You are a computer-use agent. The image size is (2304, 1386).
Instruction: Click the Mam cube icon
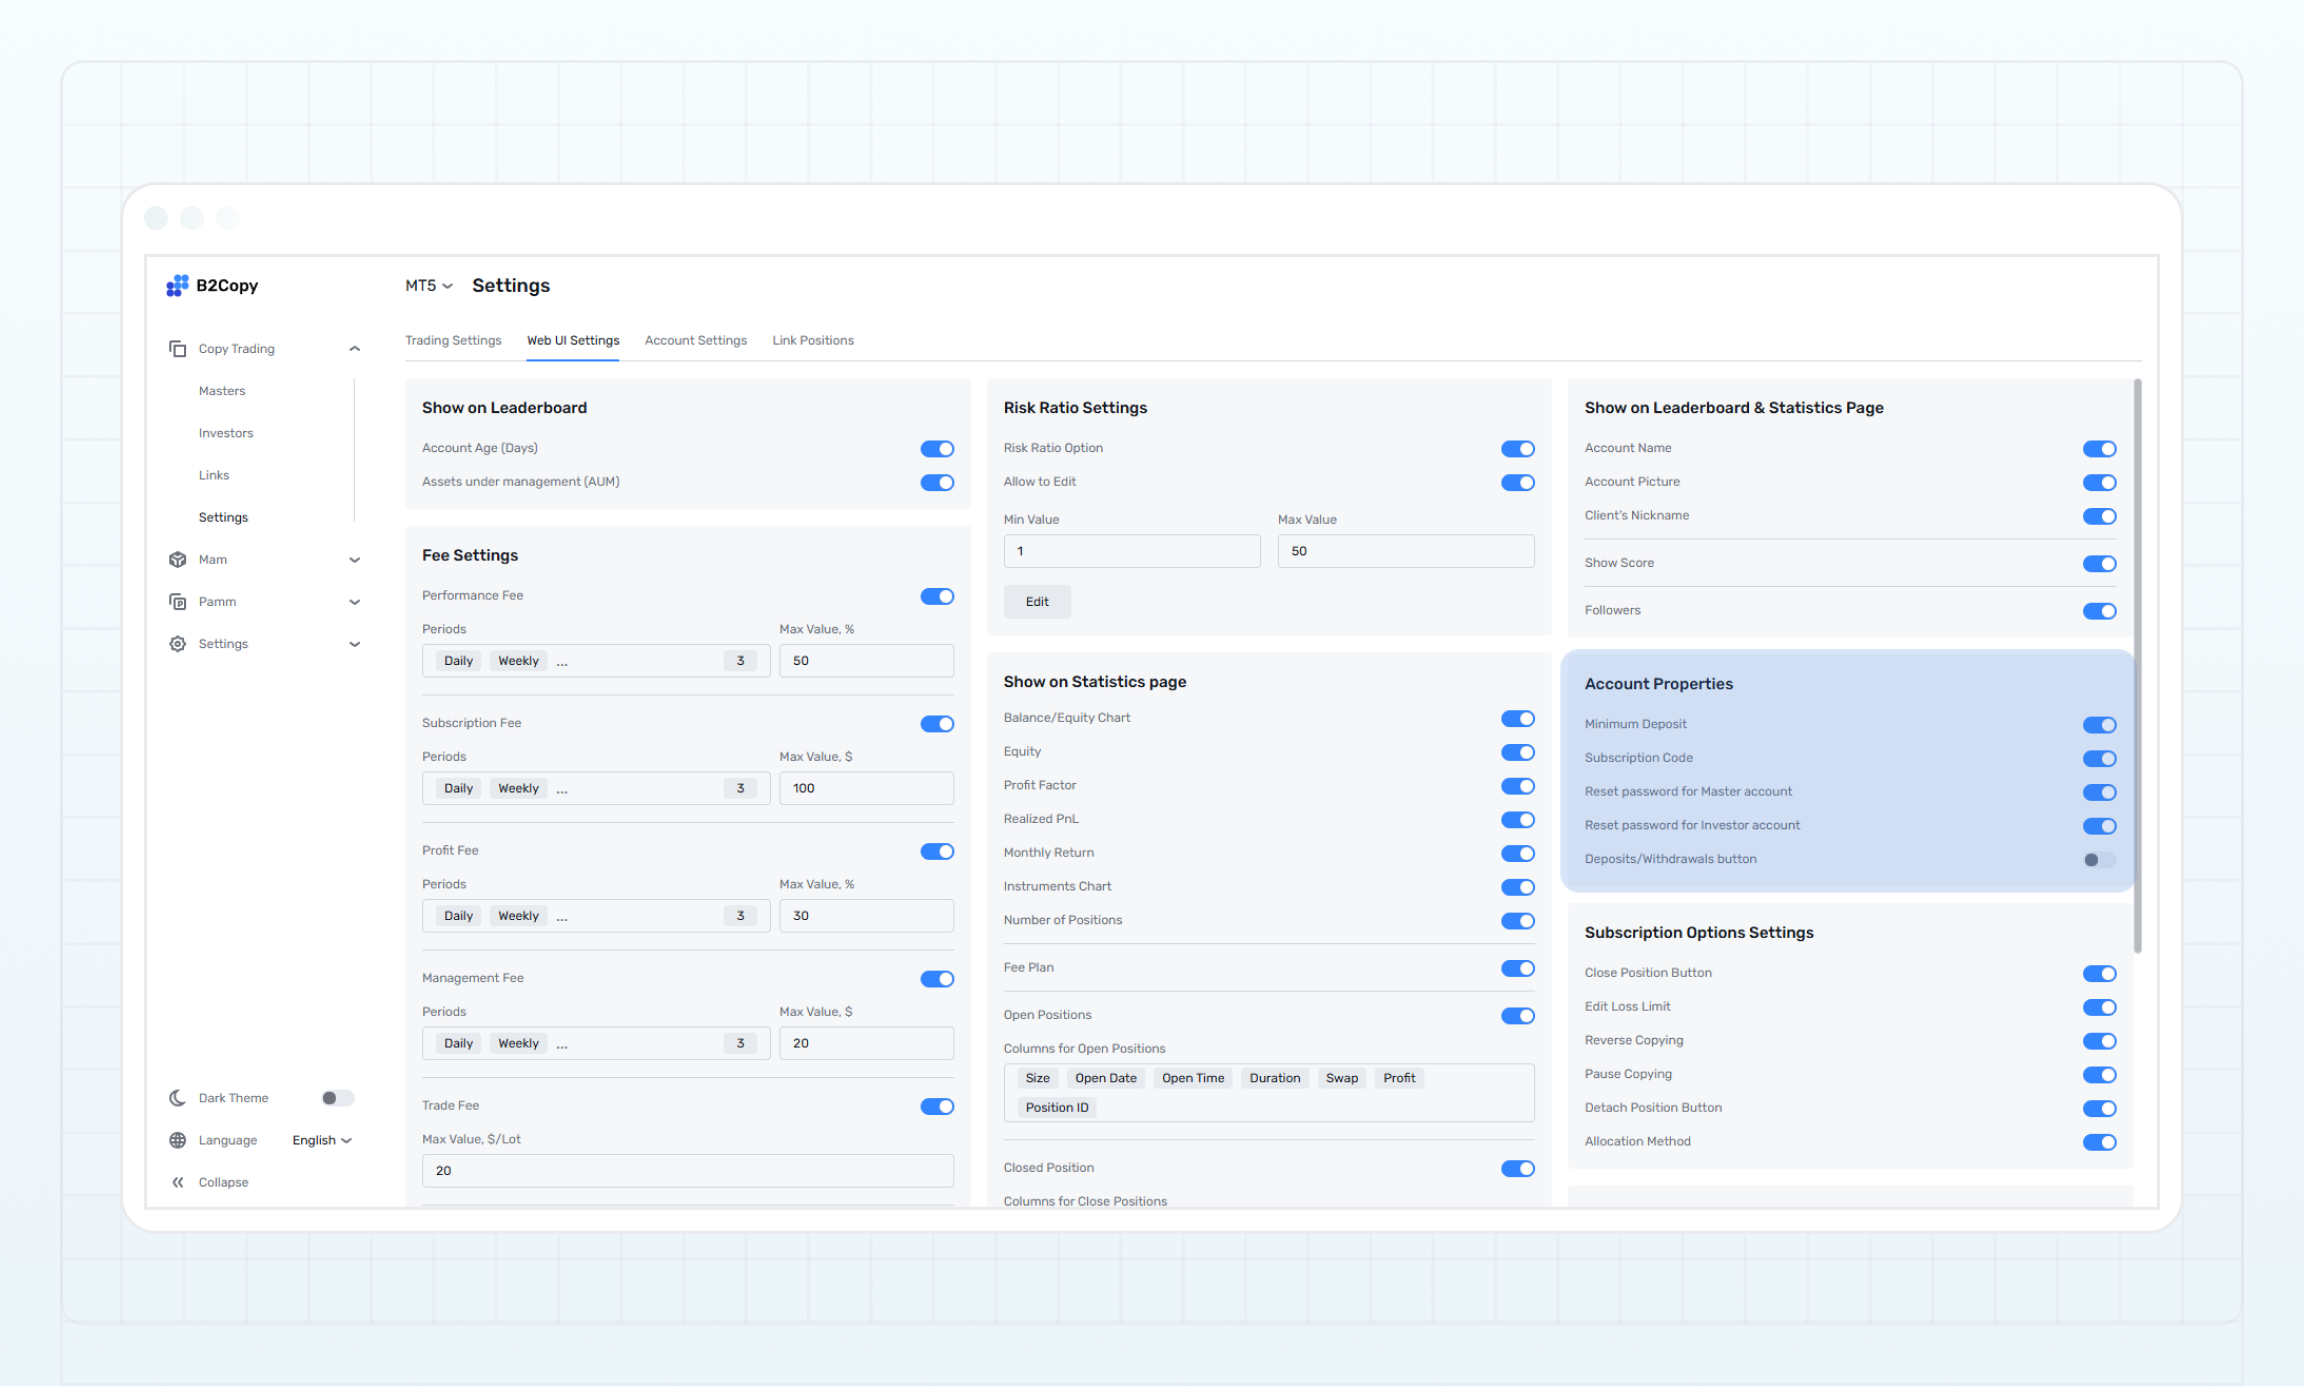pos(177,560)
